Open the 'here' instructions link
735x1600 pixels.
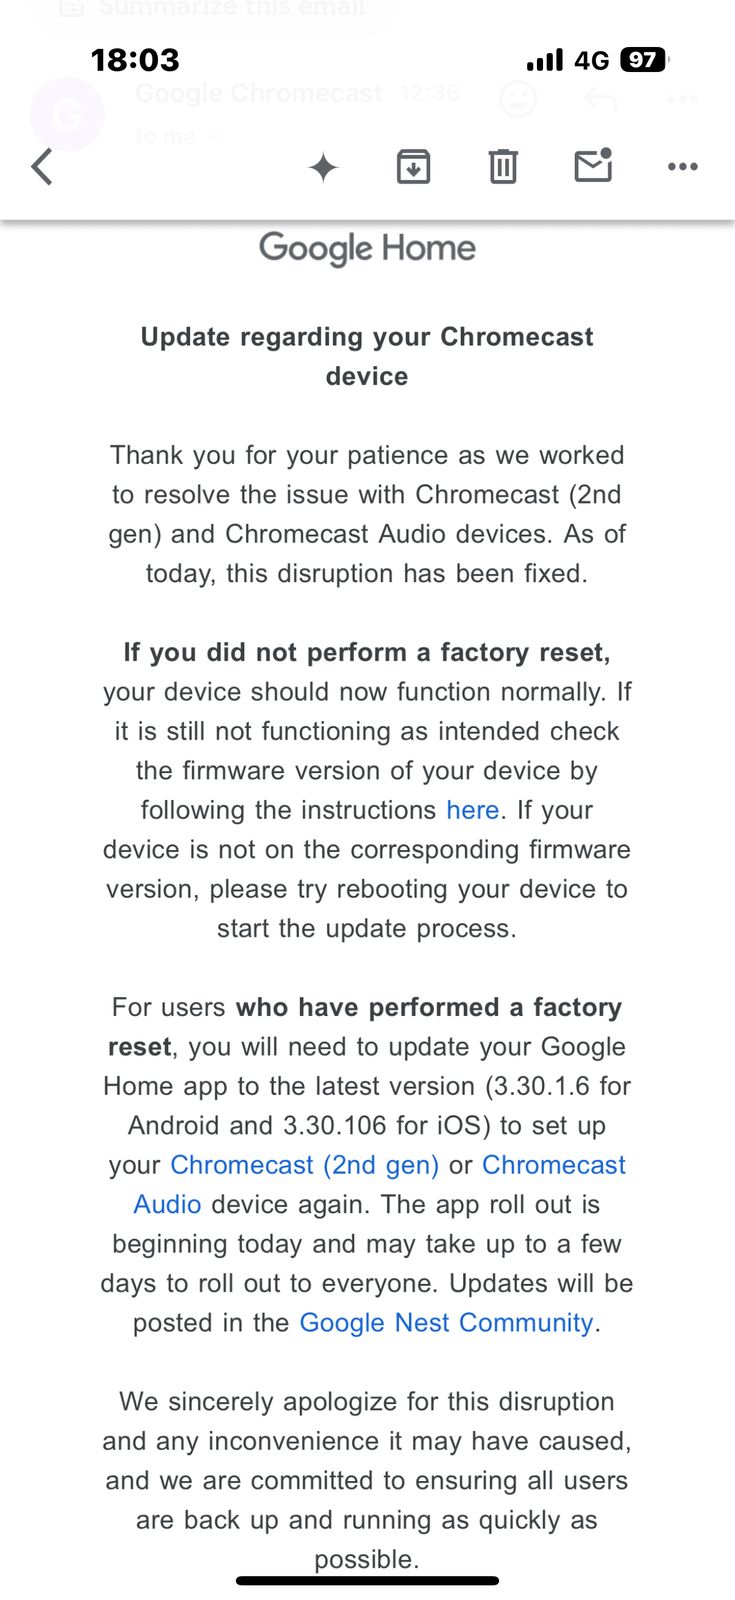point(472,810)
